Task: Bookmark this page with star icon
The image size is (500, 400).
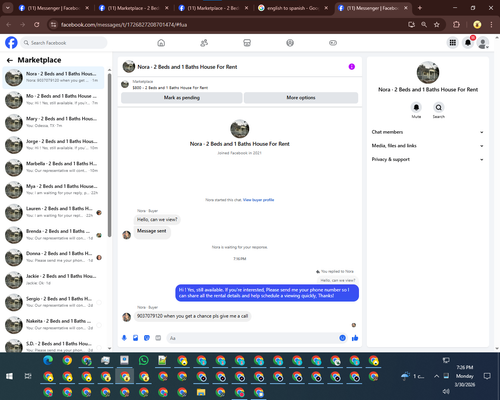Action: click(437, 24)
